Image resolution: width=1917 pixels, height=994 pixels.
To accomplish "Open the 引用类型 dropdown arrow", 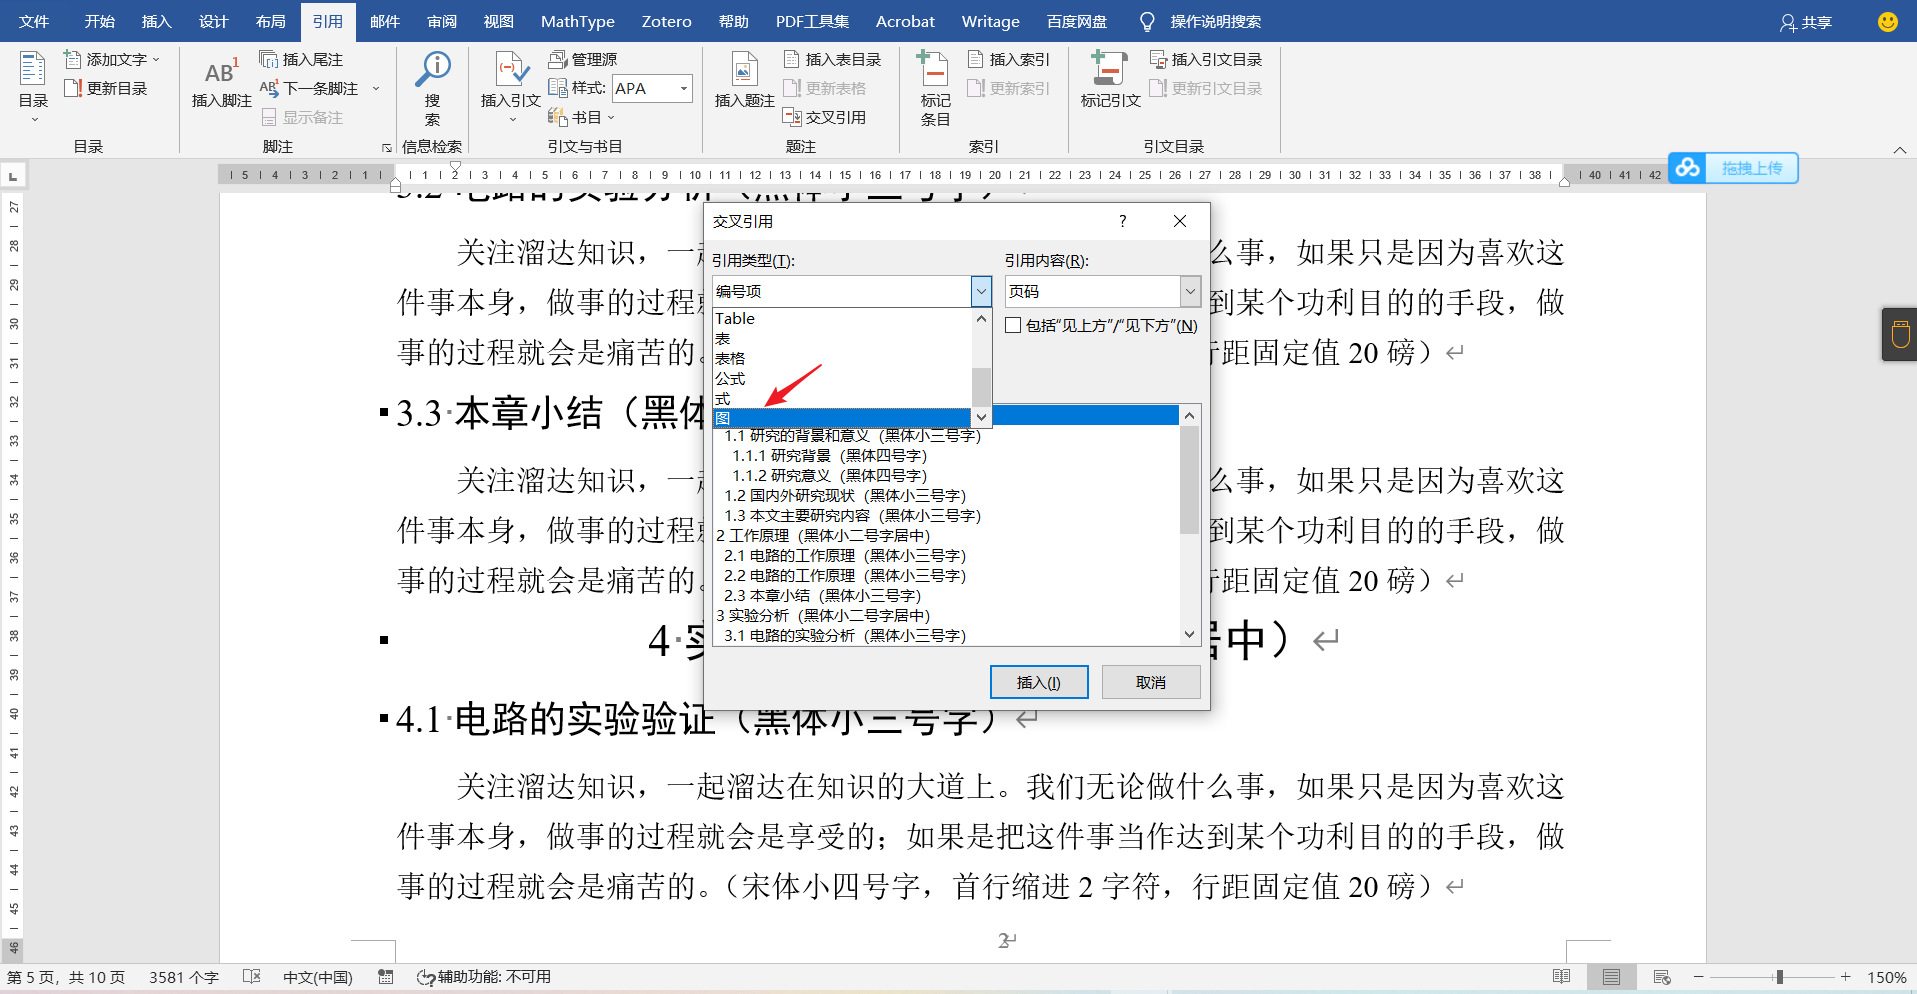I will [981, 291].
